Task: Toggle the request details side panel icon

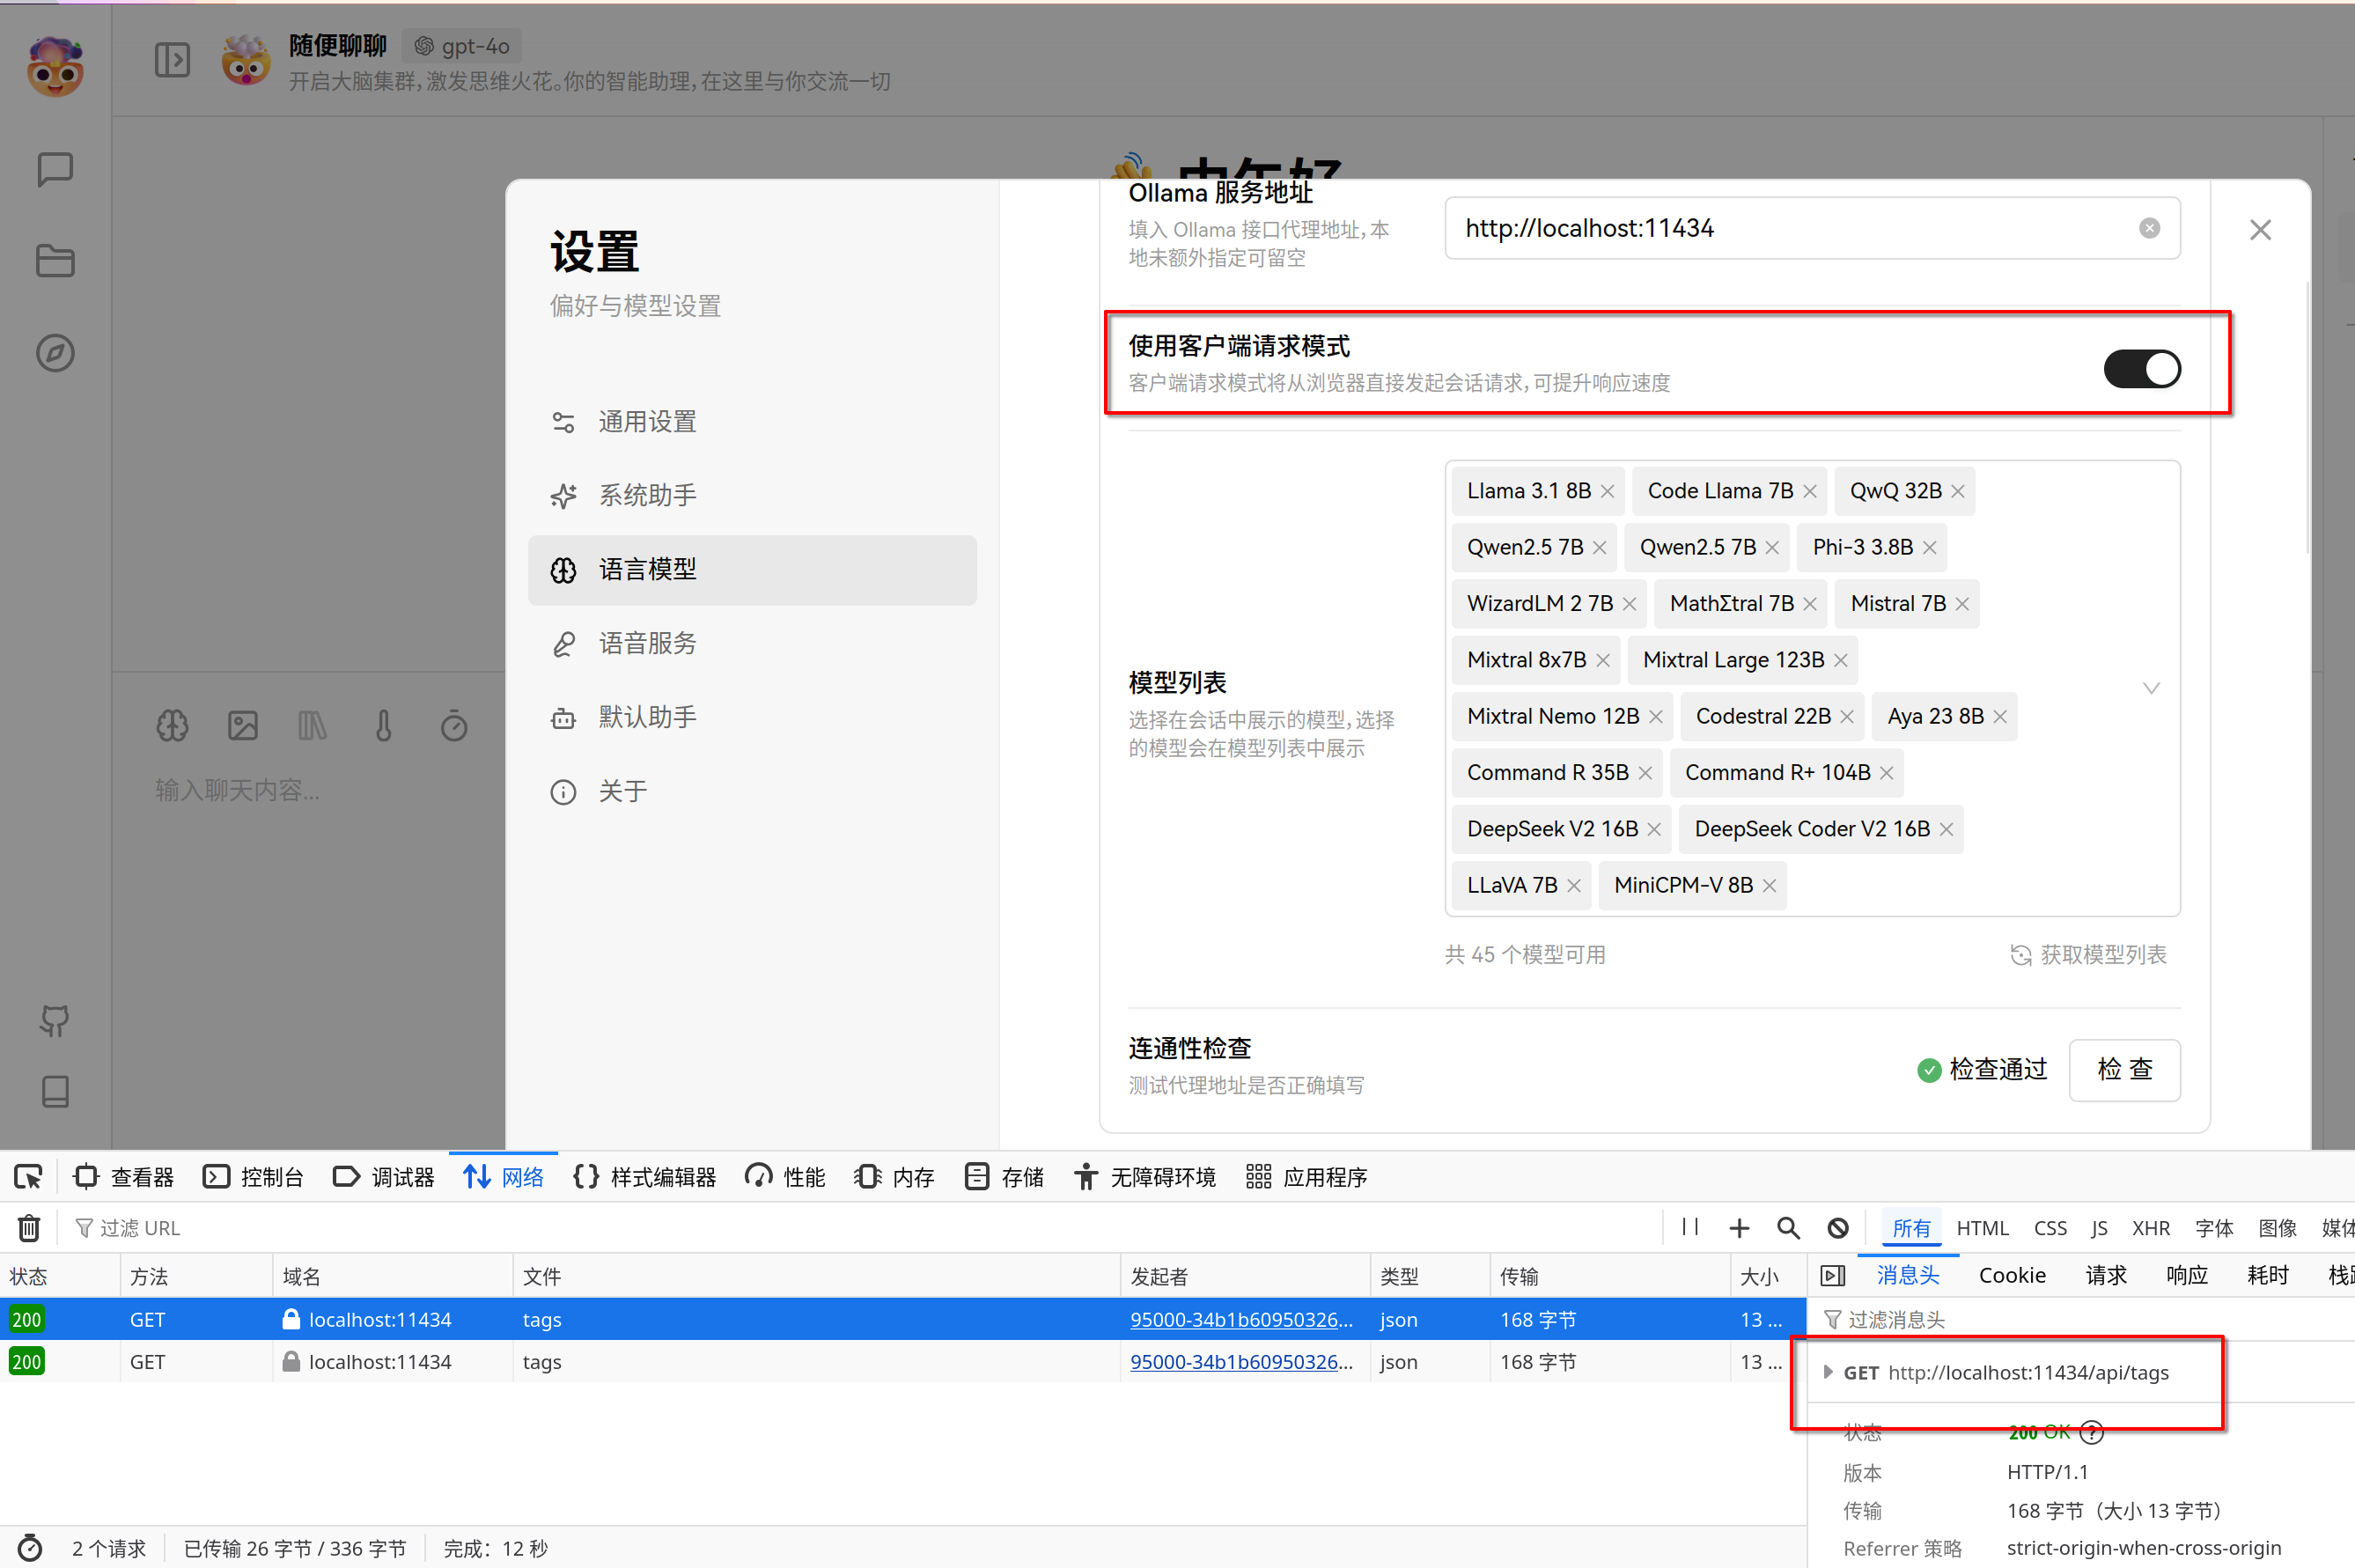Action: pos(1833,1275)
